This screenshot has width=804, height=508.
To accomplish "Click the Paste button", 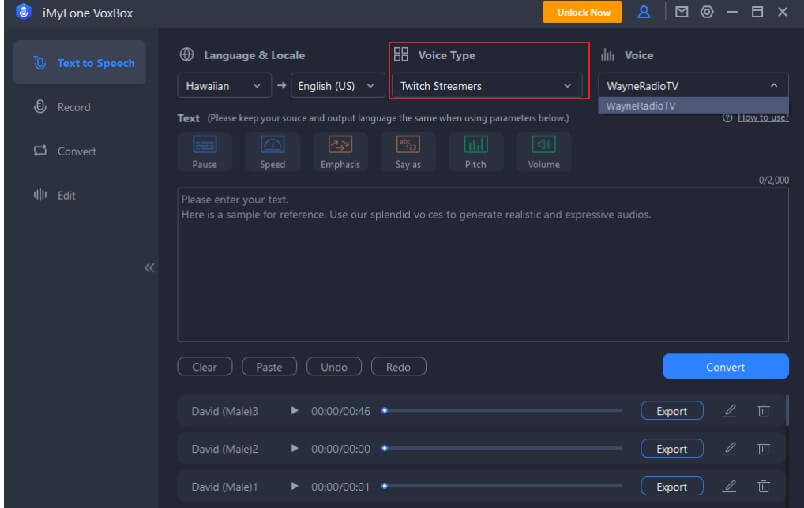I will click(269, 367).
